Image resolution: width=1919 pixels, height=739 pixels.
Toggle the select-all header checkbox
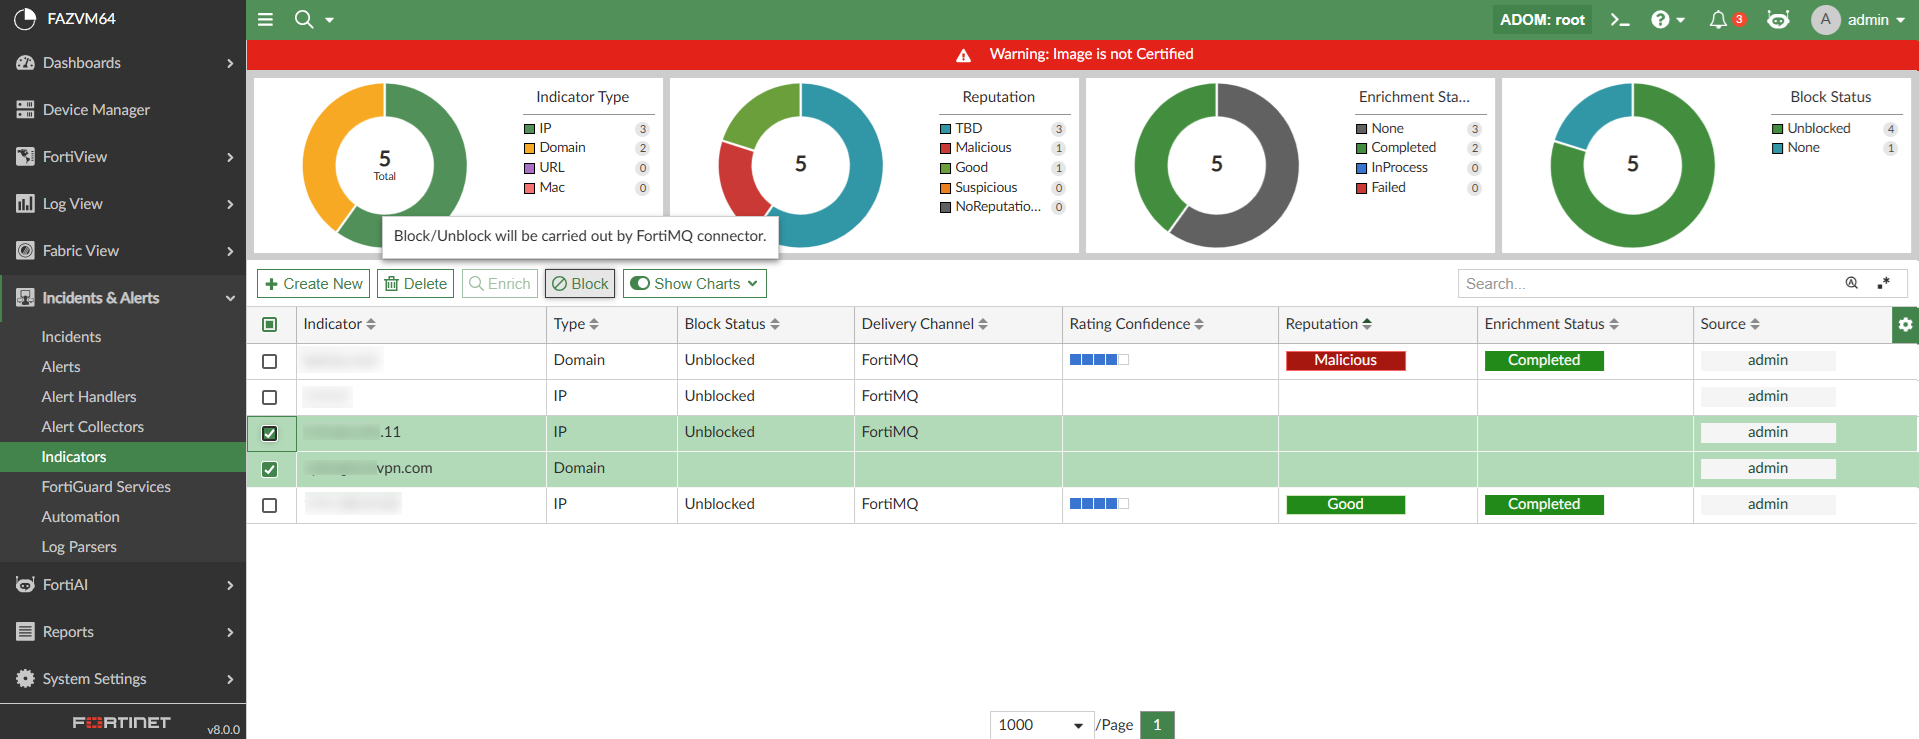[x=270, y=324]
